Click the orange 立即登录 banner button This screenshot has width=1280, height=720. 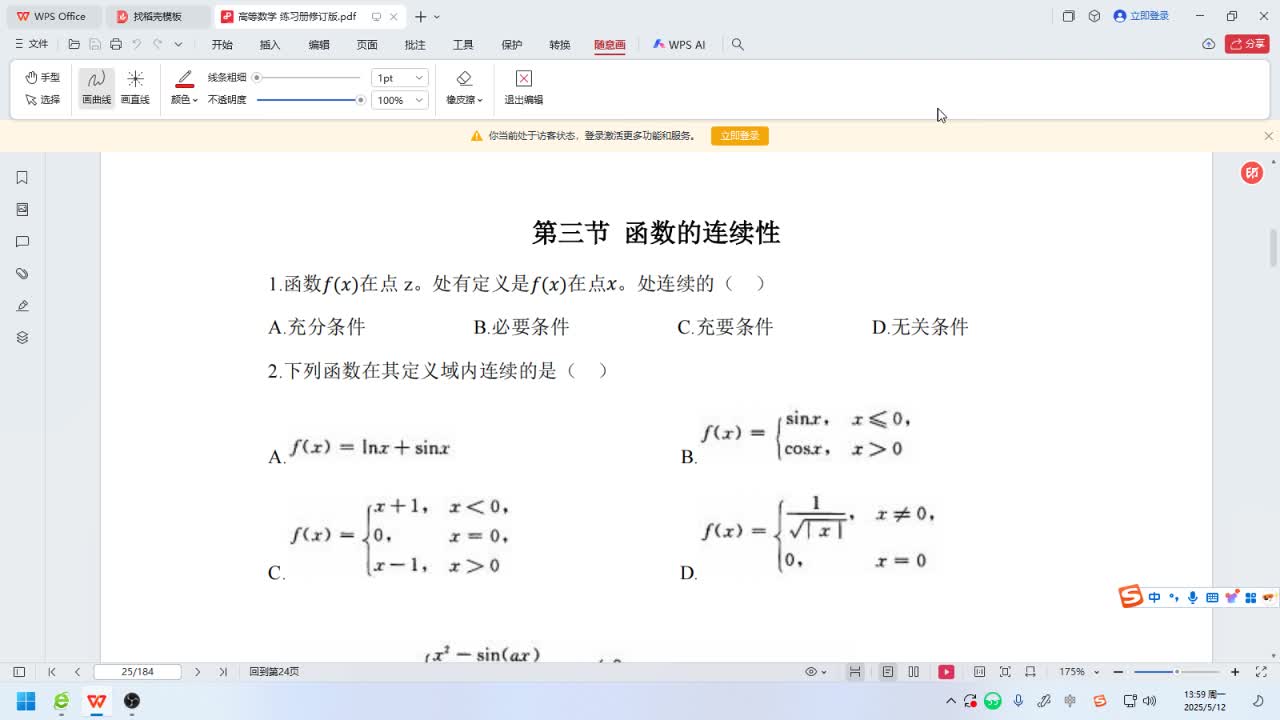(x=739, y=136)
